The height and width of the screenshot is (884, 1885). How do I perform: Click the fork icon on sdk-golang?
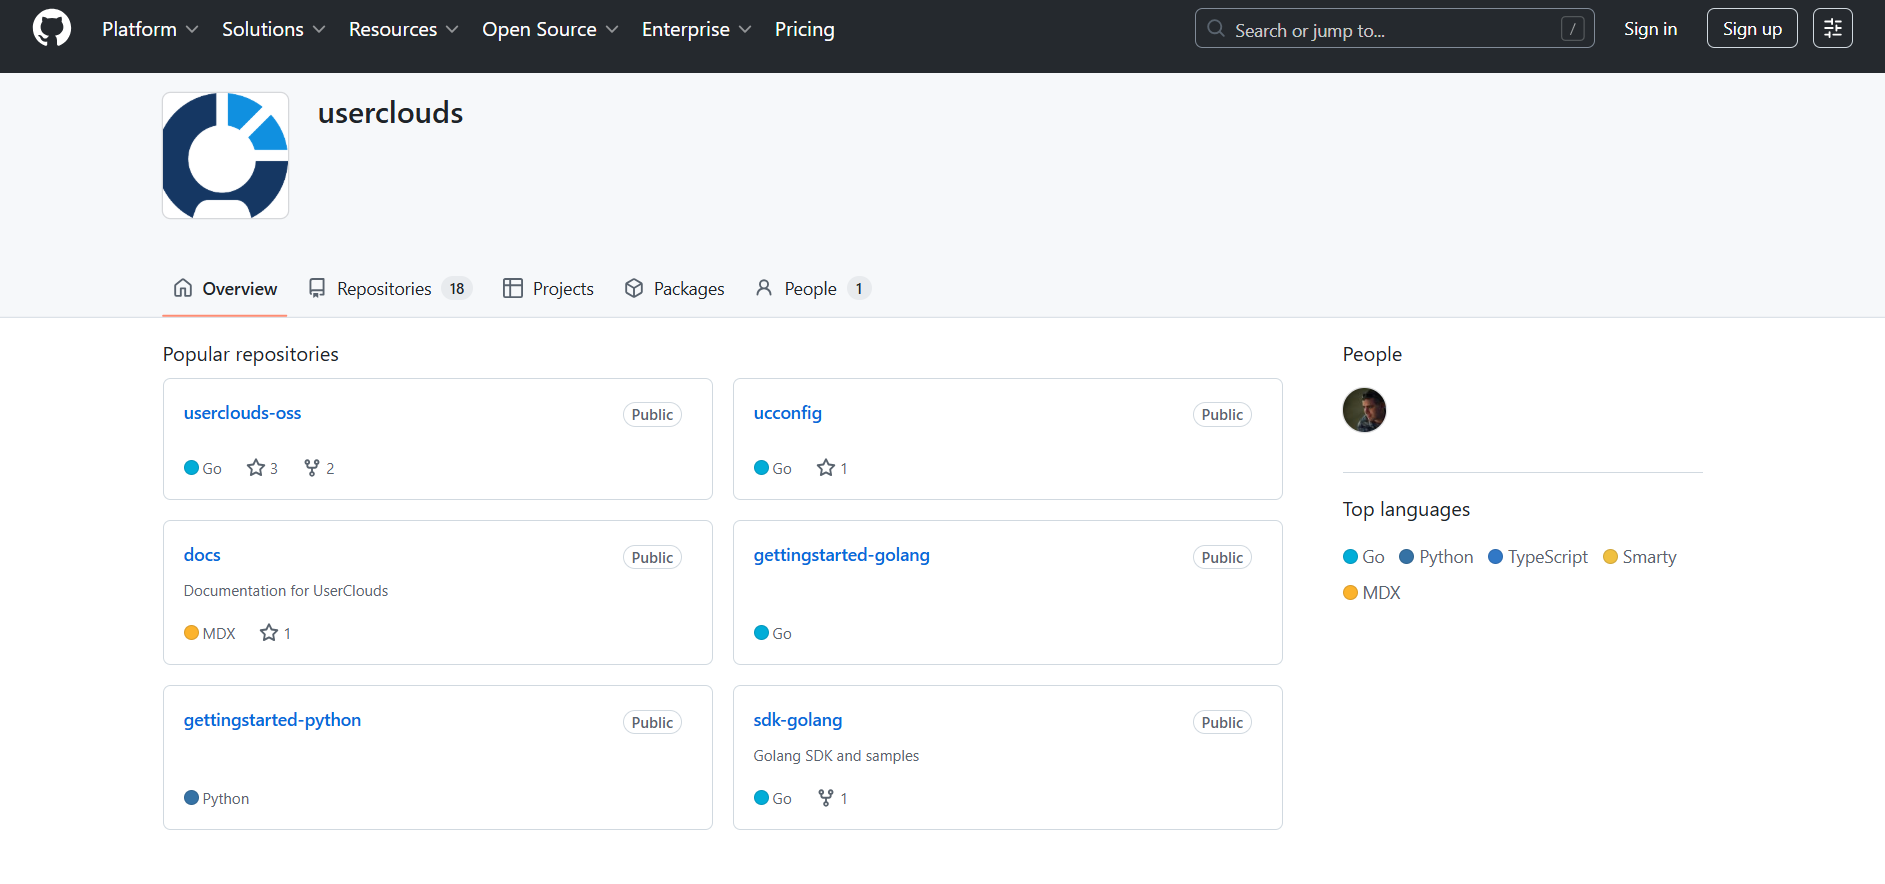pos(826,798)
